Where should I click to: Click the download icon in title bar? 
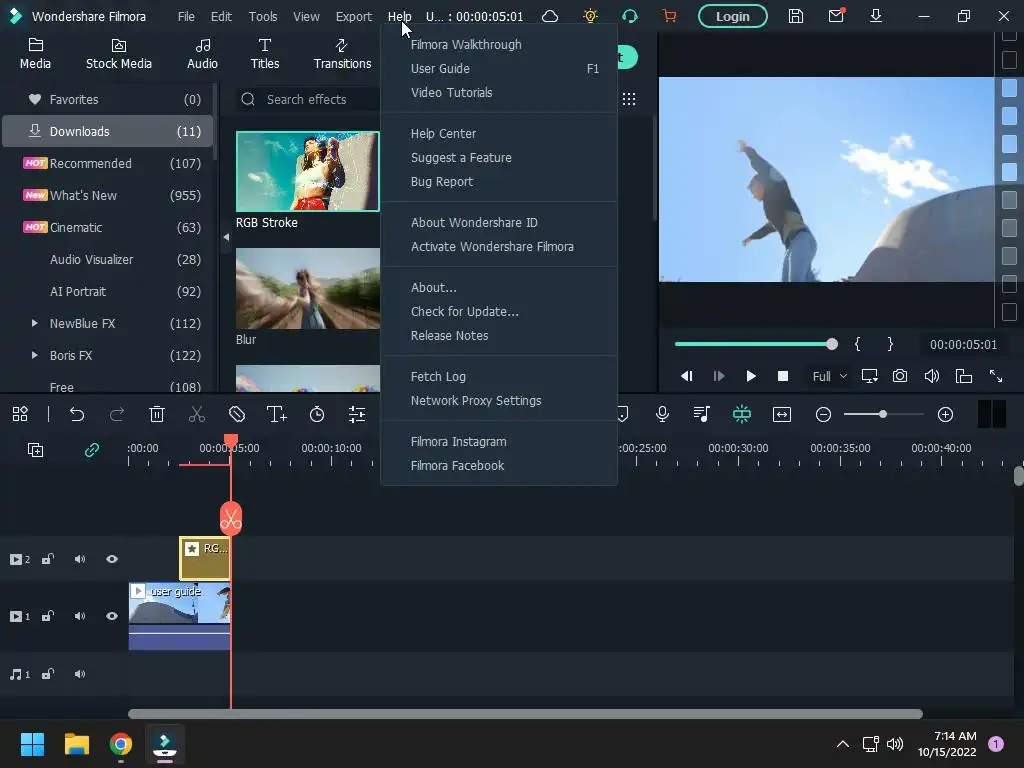876,16
